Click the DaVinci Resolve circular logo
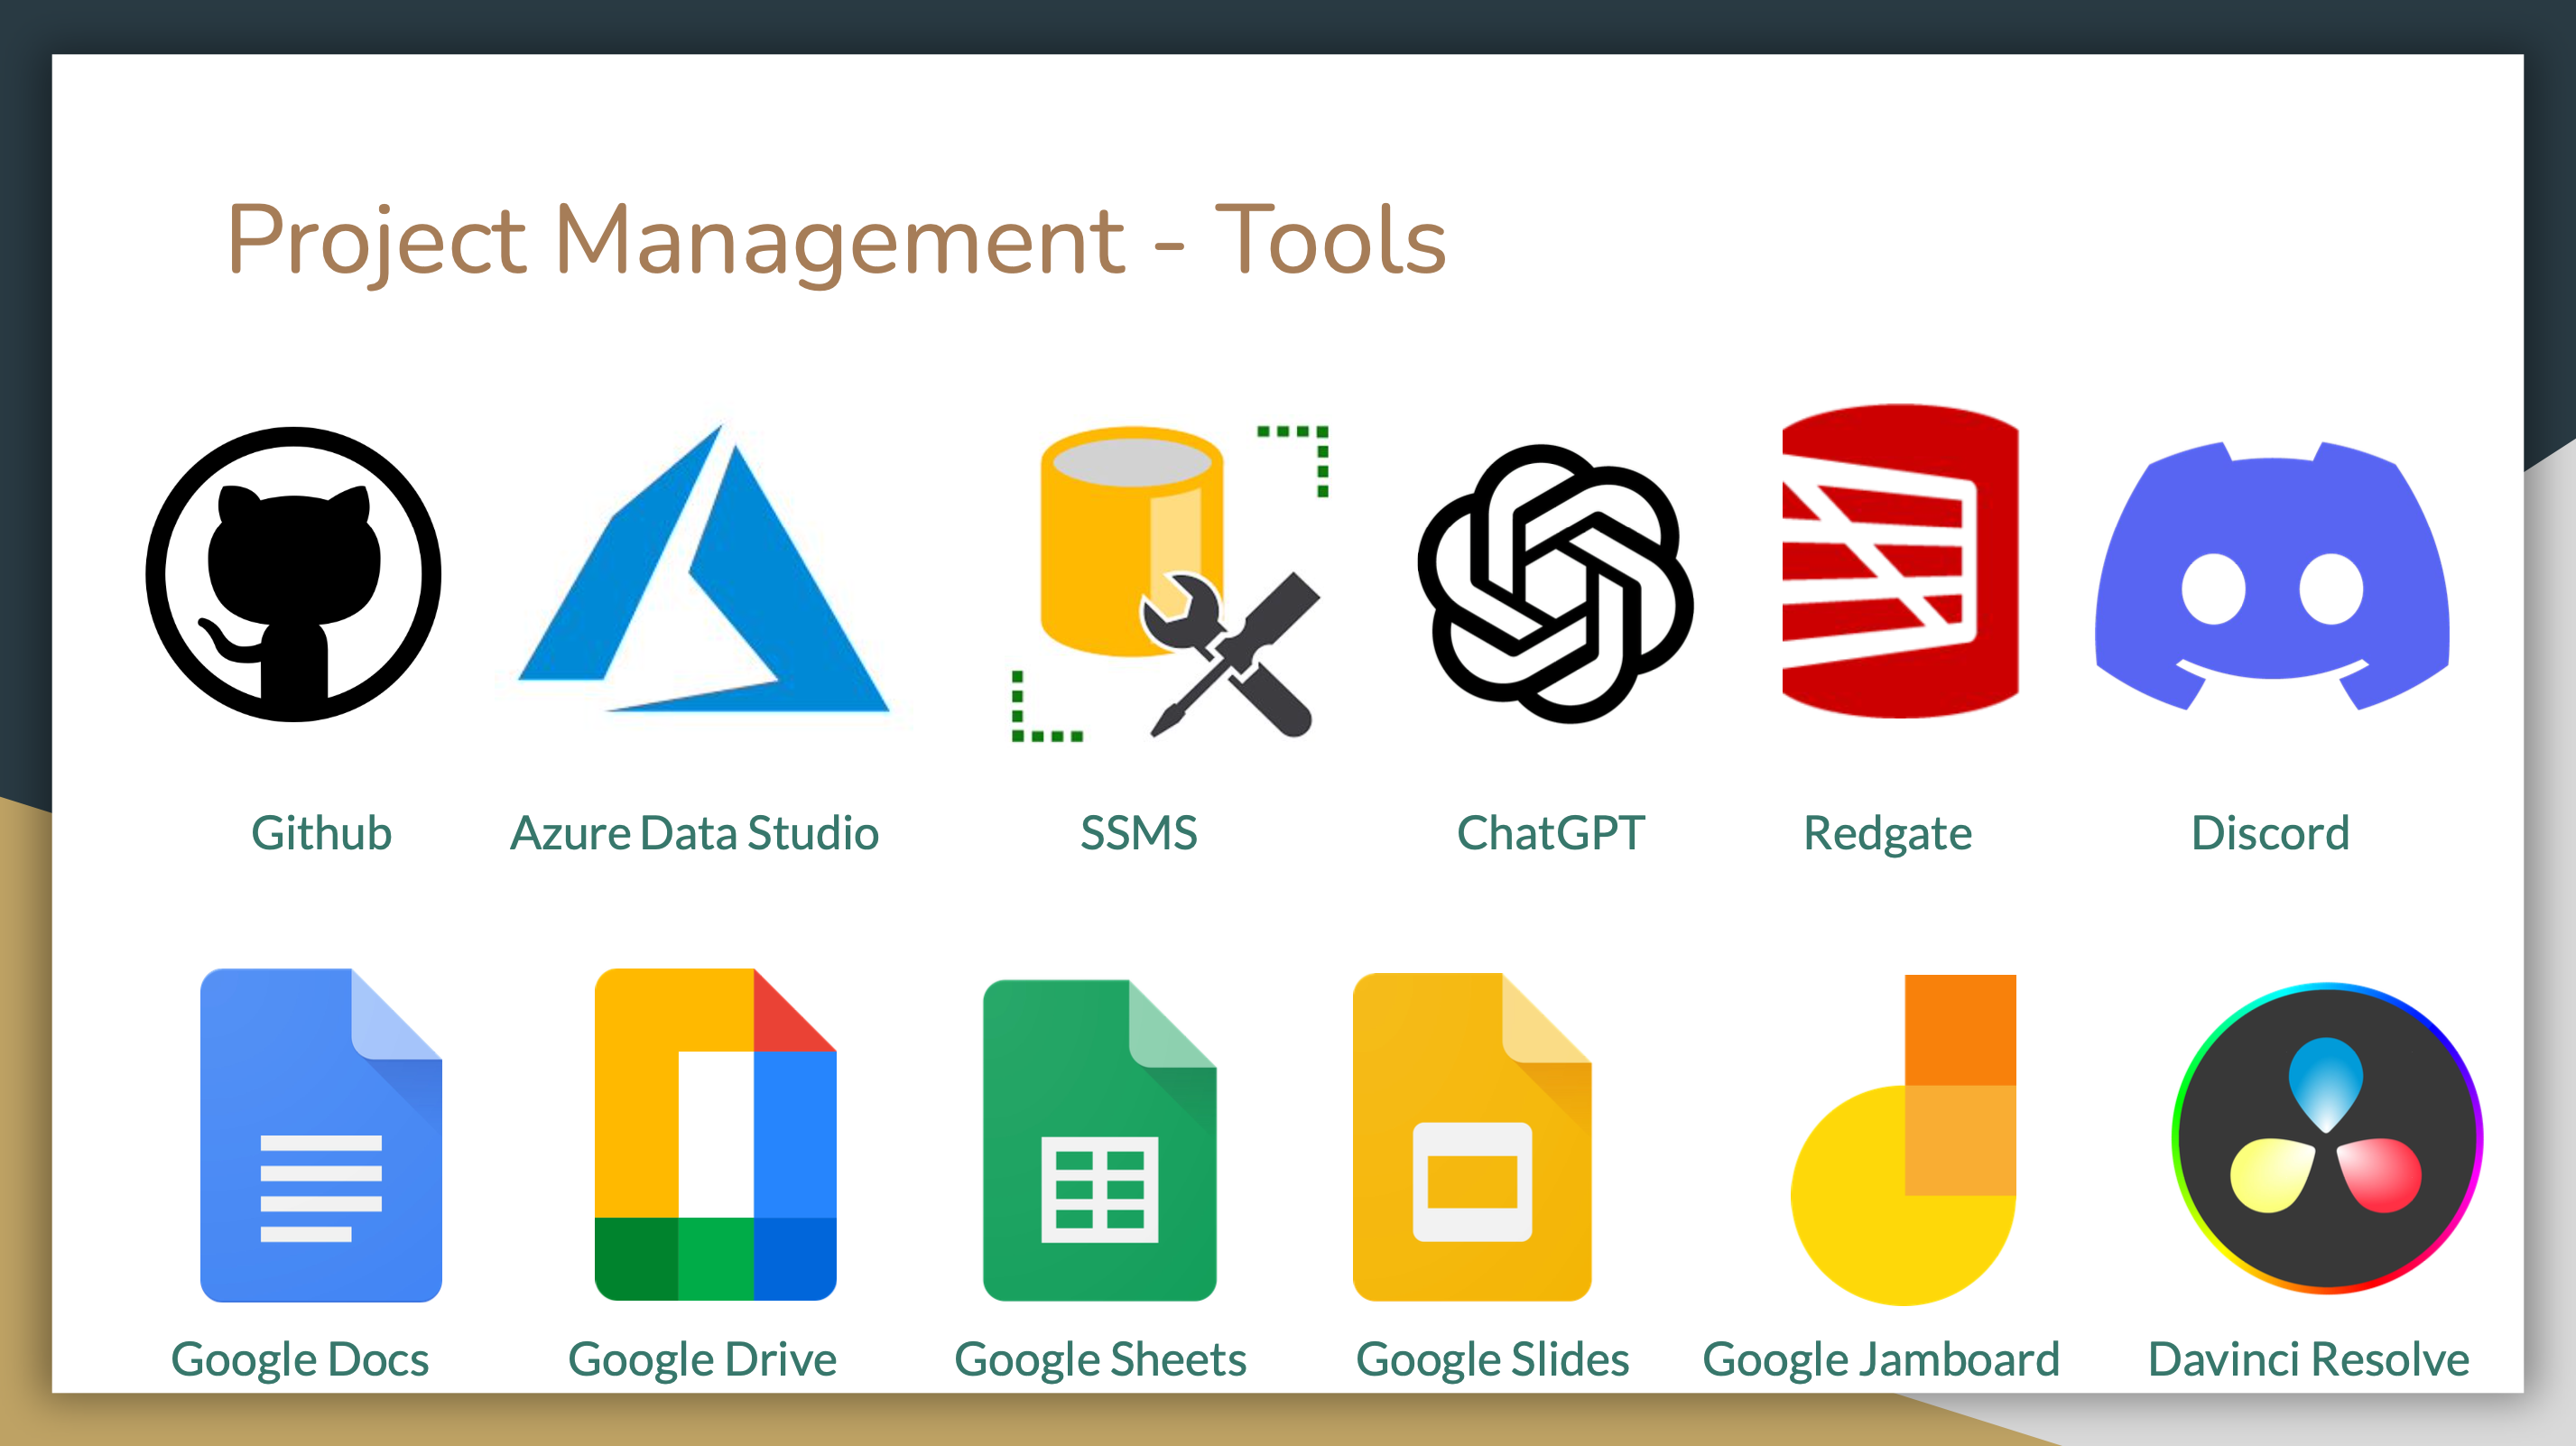This screenshot has height=1446, width=2576. [x=2326, y=1138]
